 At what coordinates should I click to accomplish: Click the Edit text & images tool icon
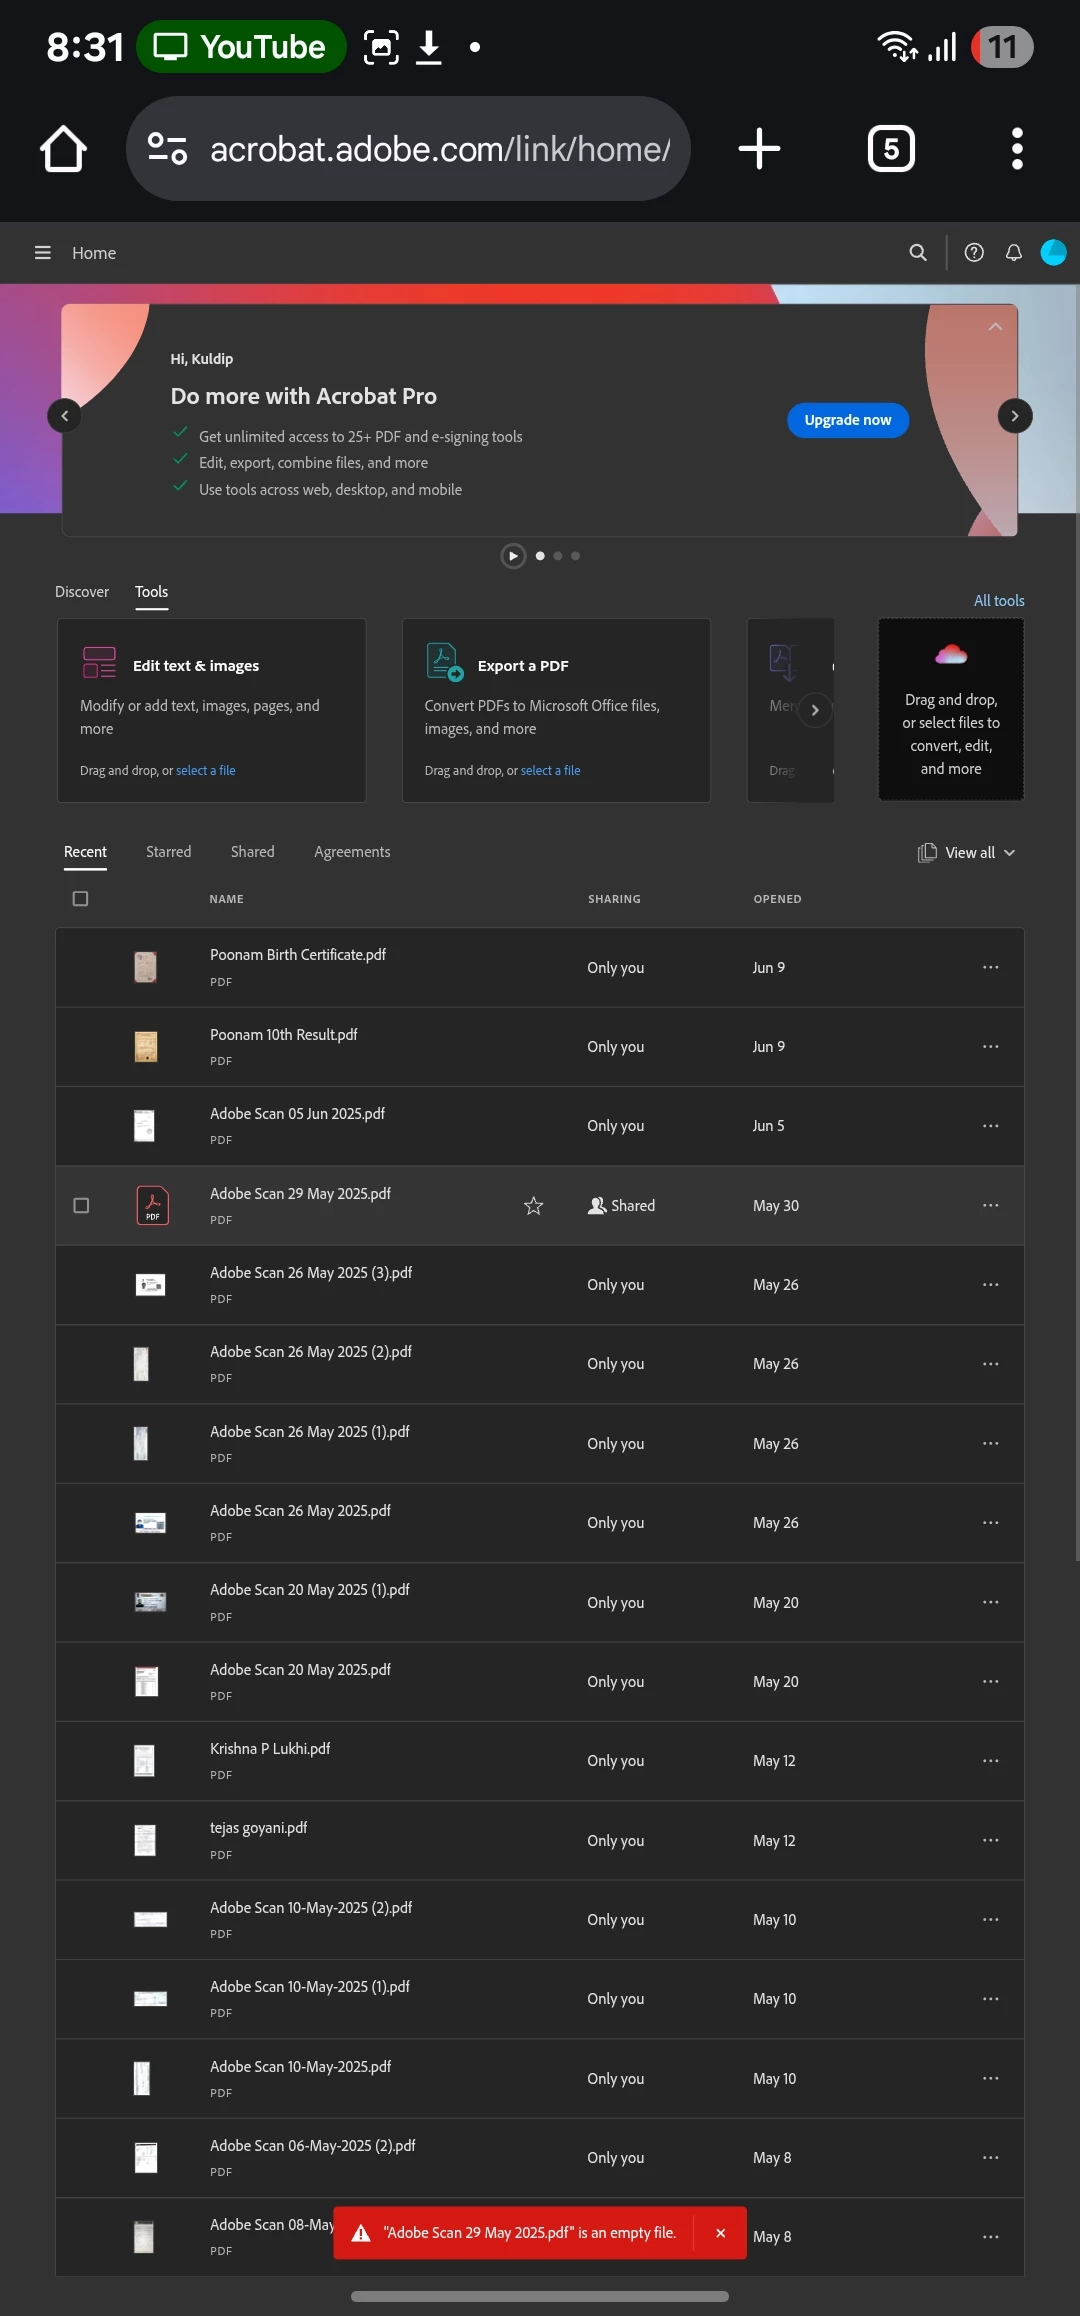pyautogui.click(x=99, y=662)
